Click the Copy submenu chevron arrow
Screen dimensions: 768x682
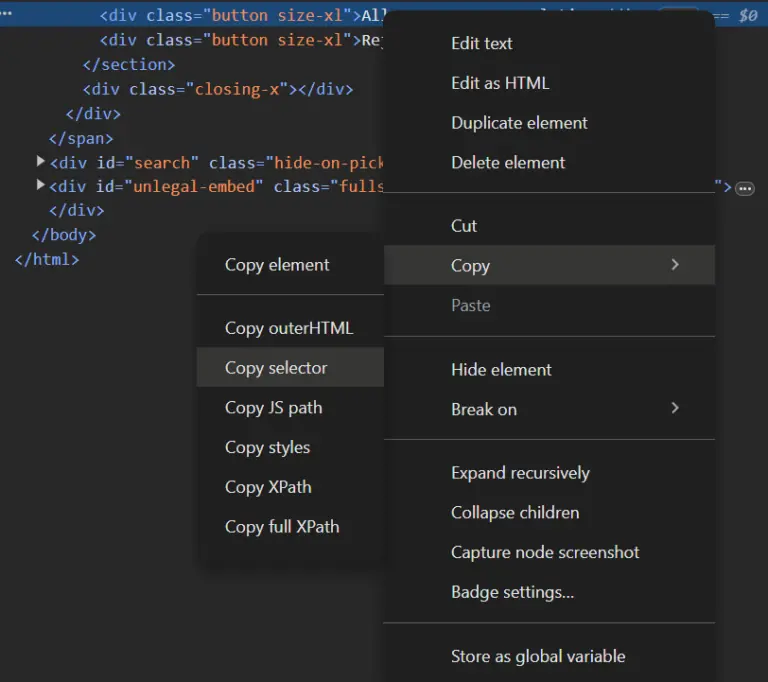click(x=675, y=265)
